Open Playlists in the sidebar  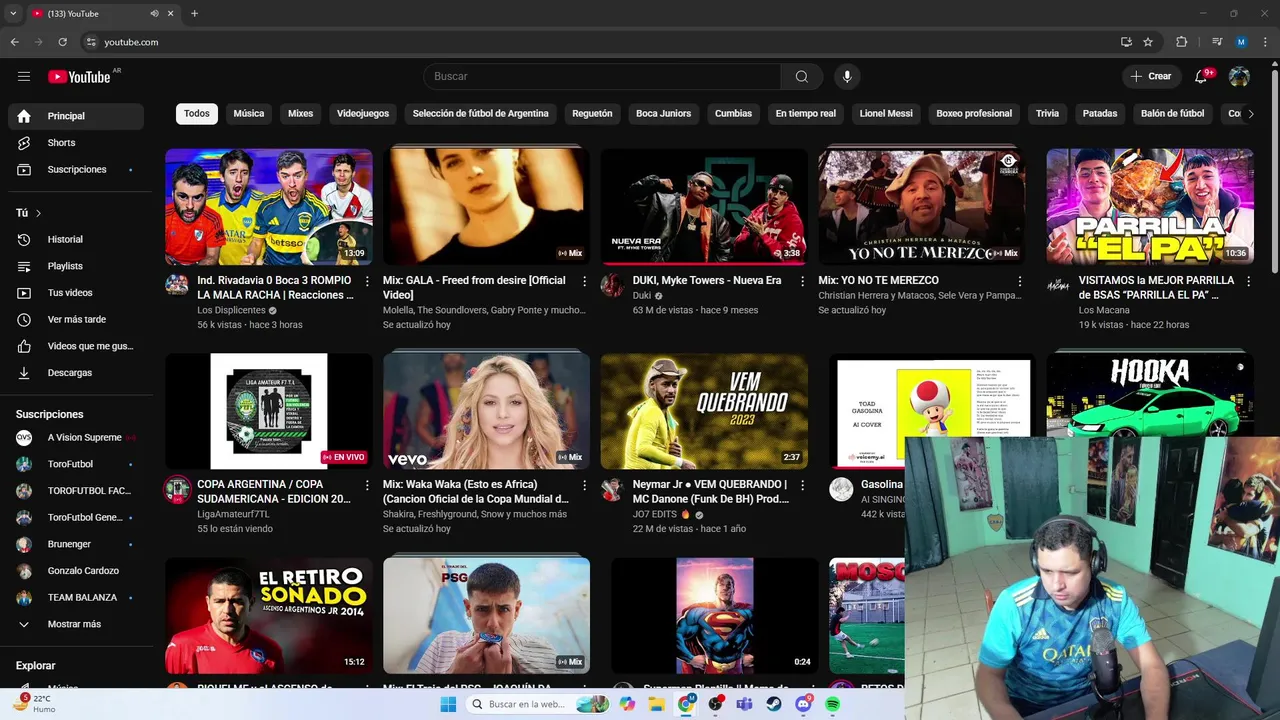[76, 266]
